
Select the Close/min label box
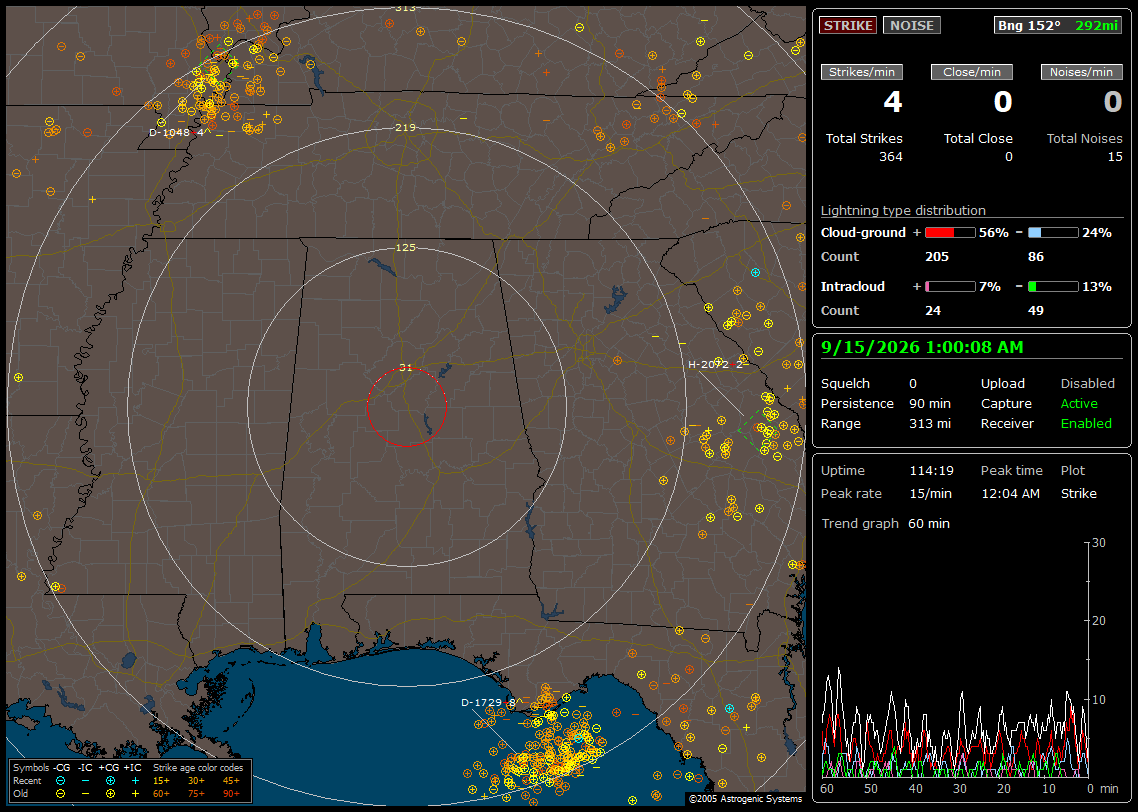(x=972, y=72)
